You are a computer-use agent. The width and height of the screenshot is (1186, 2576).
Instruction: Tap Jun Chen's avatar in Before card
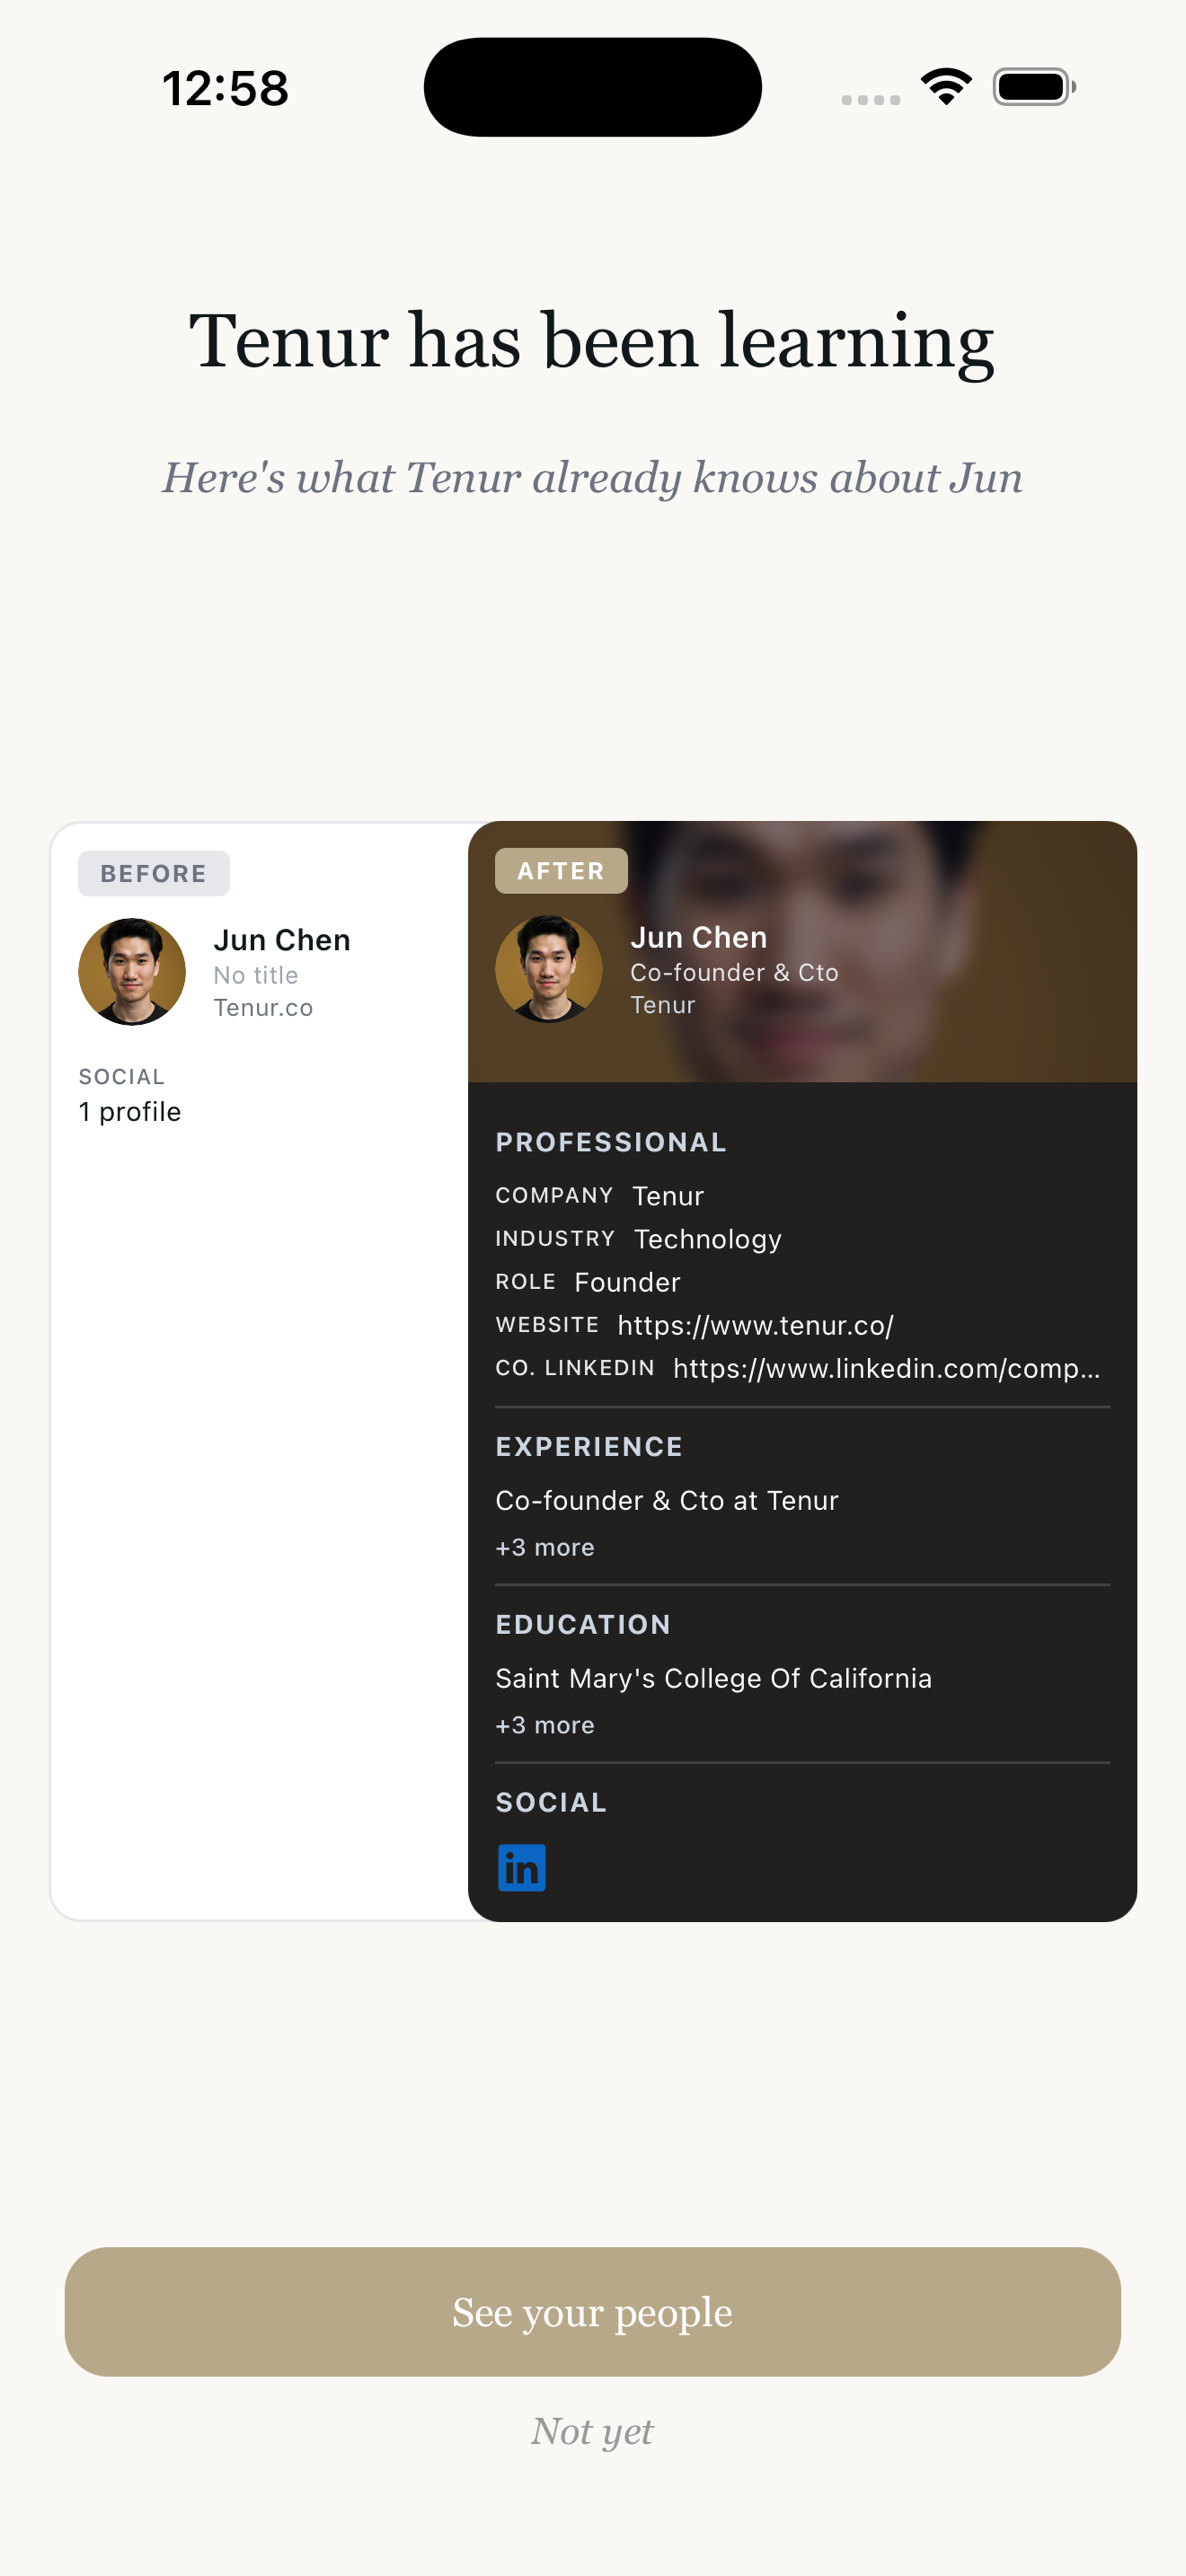pyautogui.click(x=132, y=971)
